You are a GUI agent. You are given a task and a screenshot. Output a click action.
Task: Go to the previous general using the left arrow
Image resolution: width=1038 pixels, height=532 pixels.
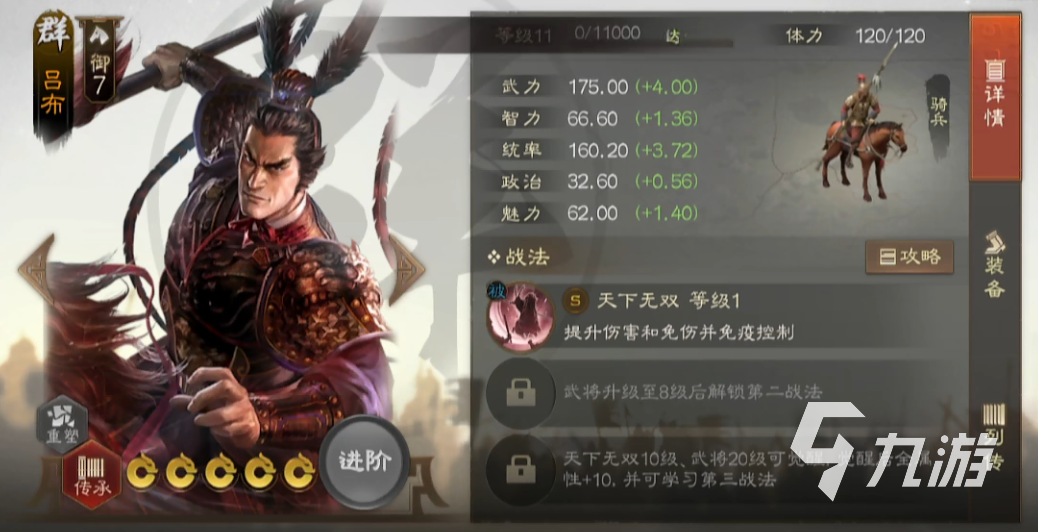[37, 269]
